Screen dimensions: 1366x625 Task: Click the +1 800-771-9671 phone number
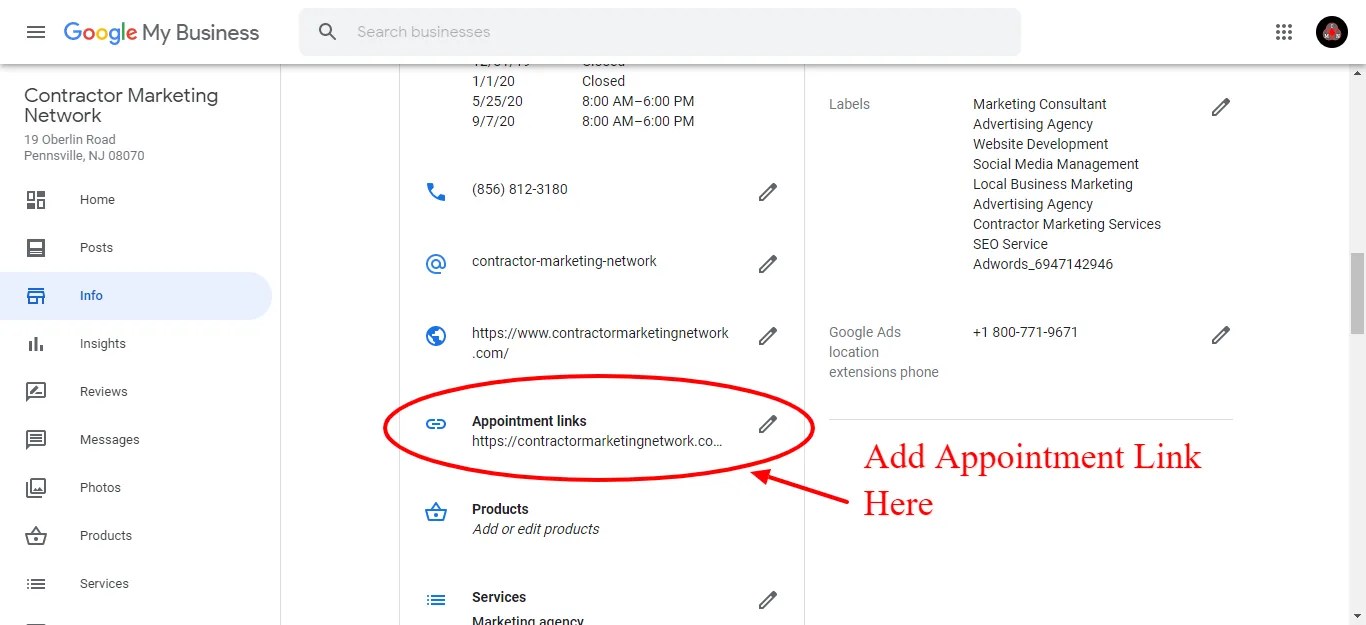coord(1025,332)
